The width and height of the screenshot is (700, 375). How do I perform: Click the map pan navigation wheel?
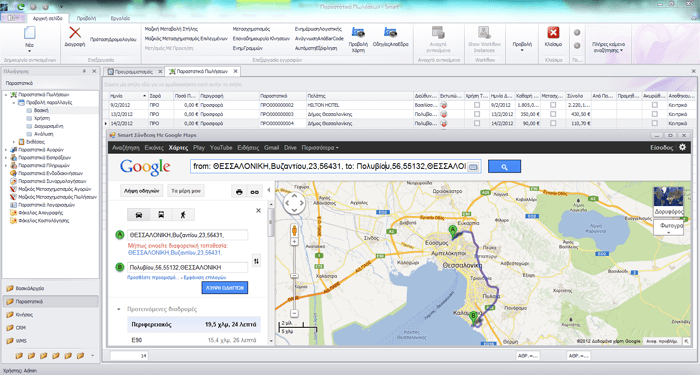[294, 203]
